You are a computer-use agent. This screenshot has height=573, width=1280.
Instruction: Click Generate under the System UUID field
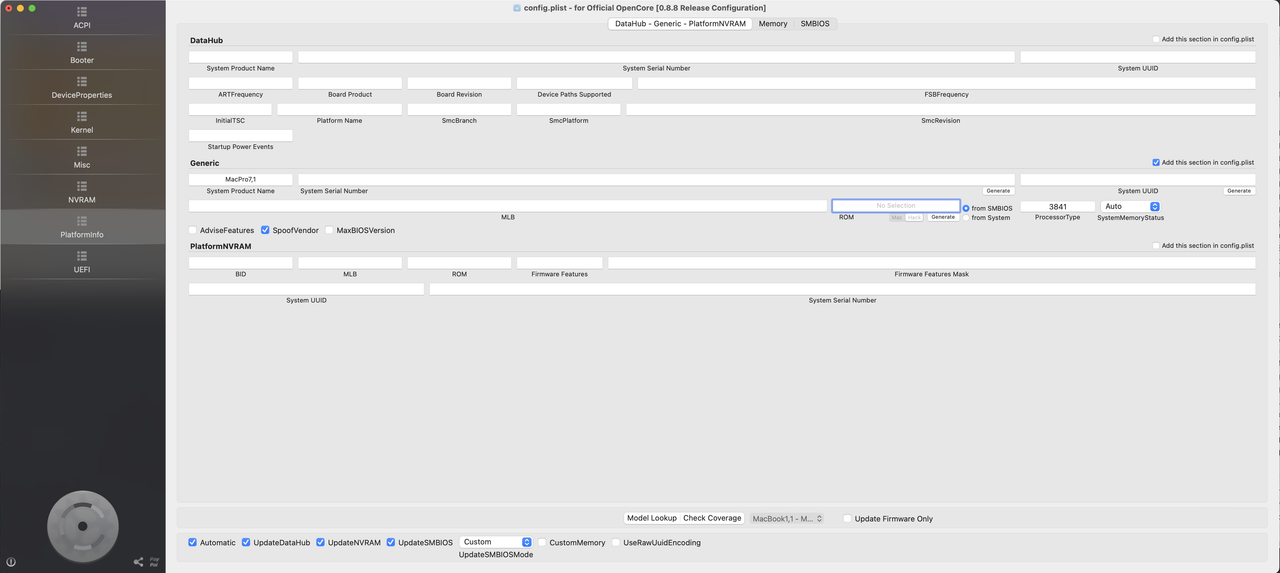[1238, 191]
